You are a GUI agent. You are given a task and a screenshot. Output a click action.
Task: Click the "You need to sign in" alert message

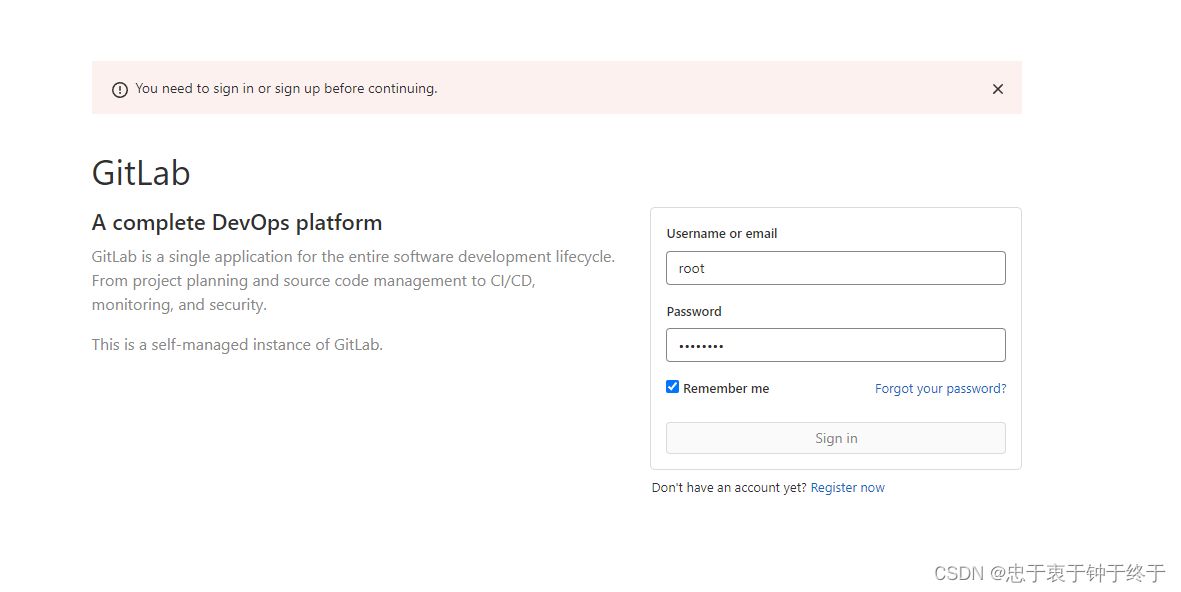(x=286, y=89)
